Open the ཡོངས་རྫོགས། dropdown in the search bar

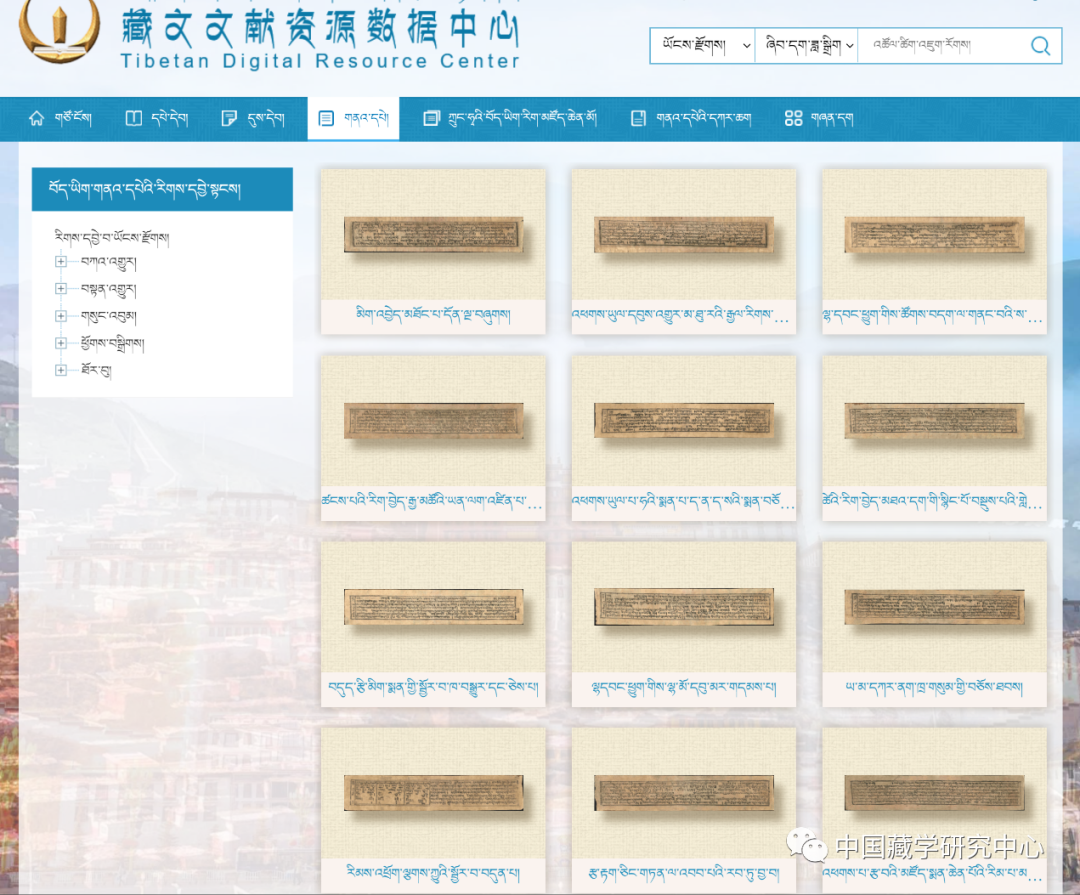tap(703, 46)
